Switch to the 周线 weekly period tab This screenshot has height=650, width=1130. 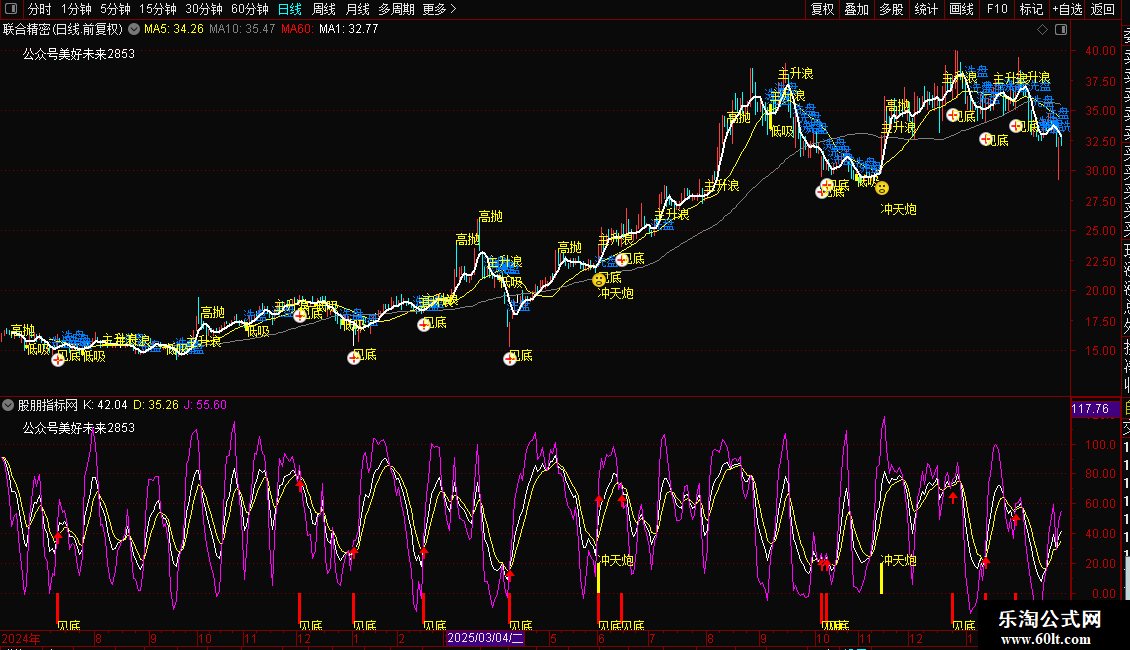(324, 9)
